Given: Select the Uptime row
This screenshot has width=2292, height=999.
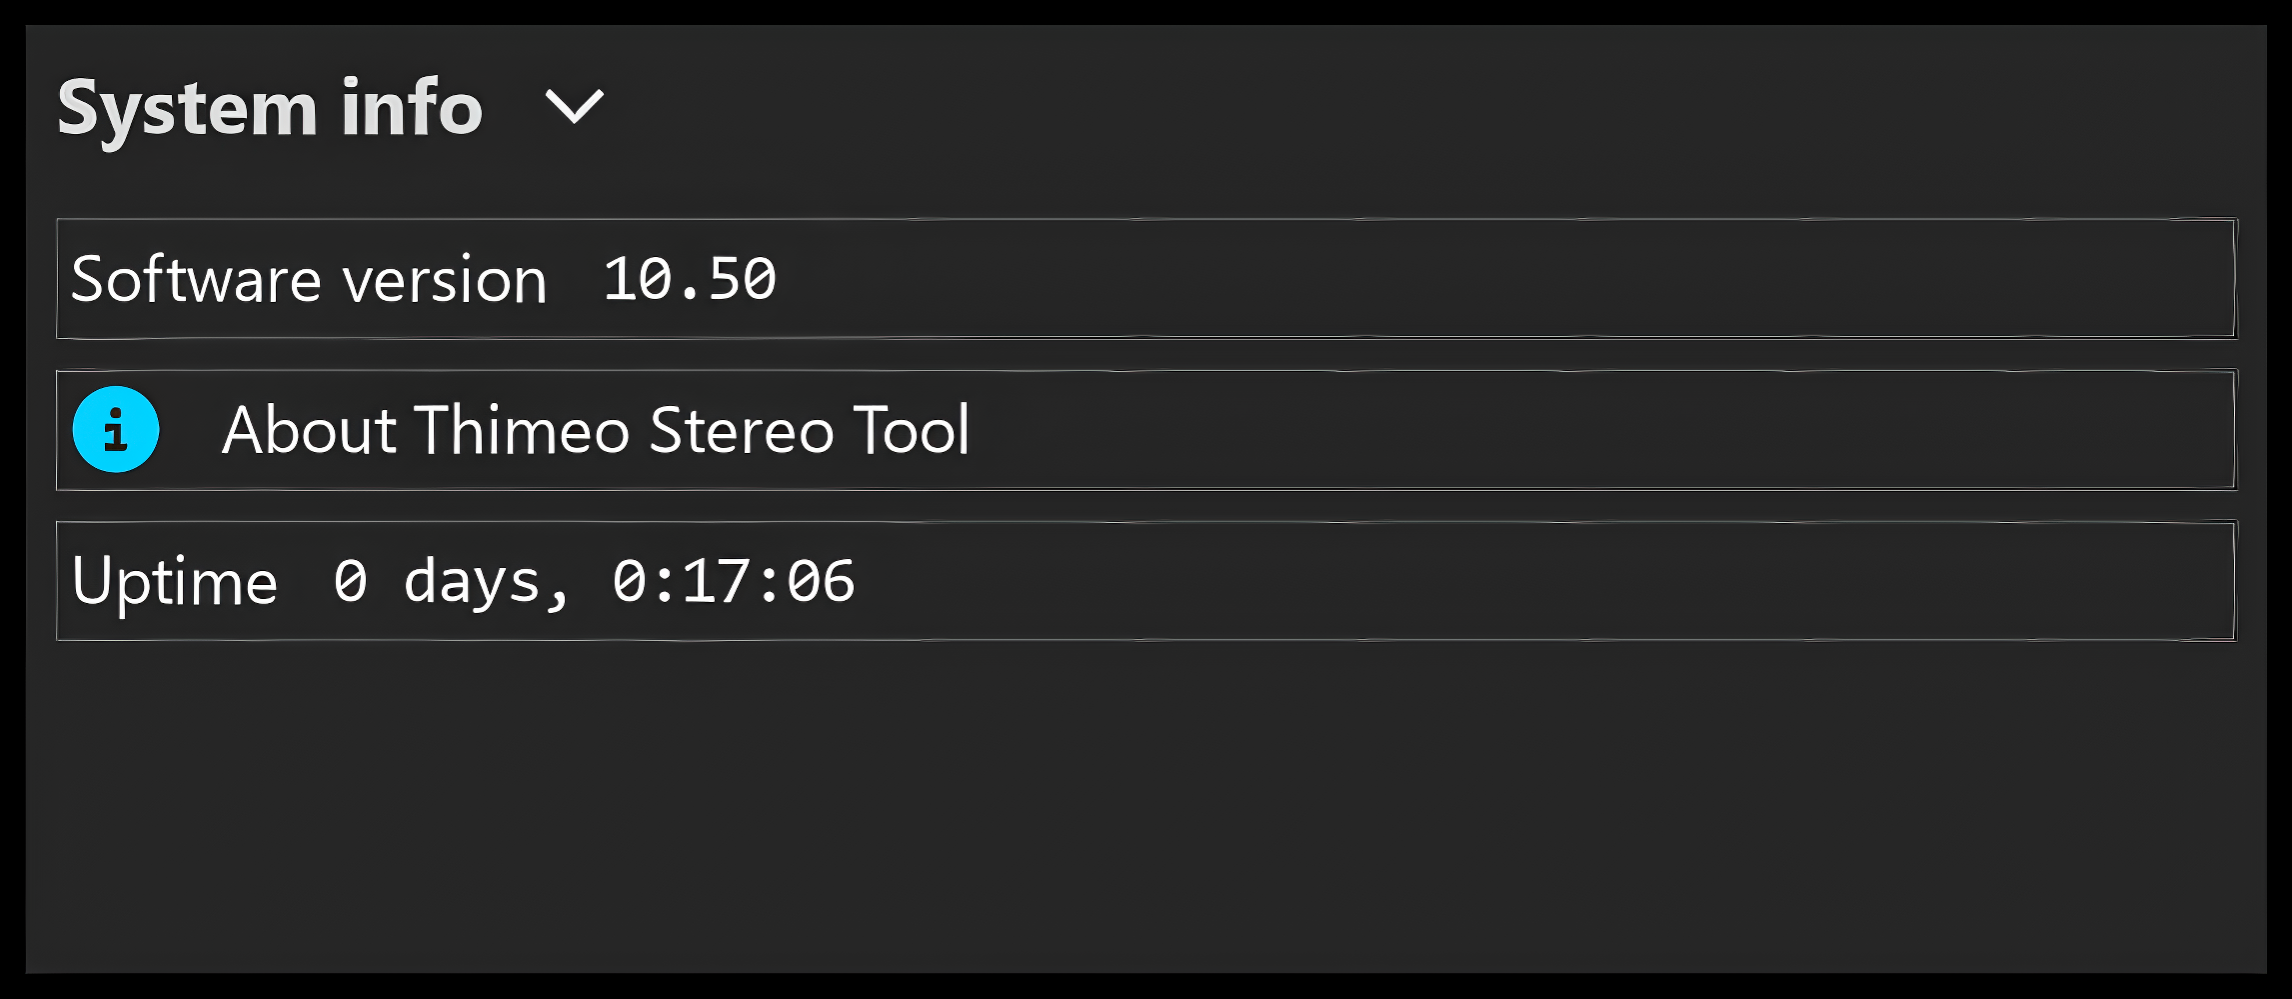Looking at the screenshot, I should [1146, 580].
